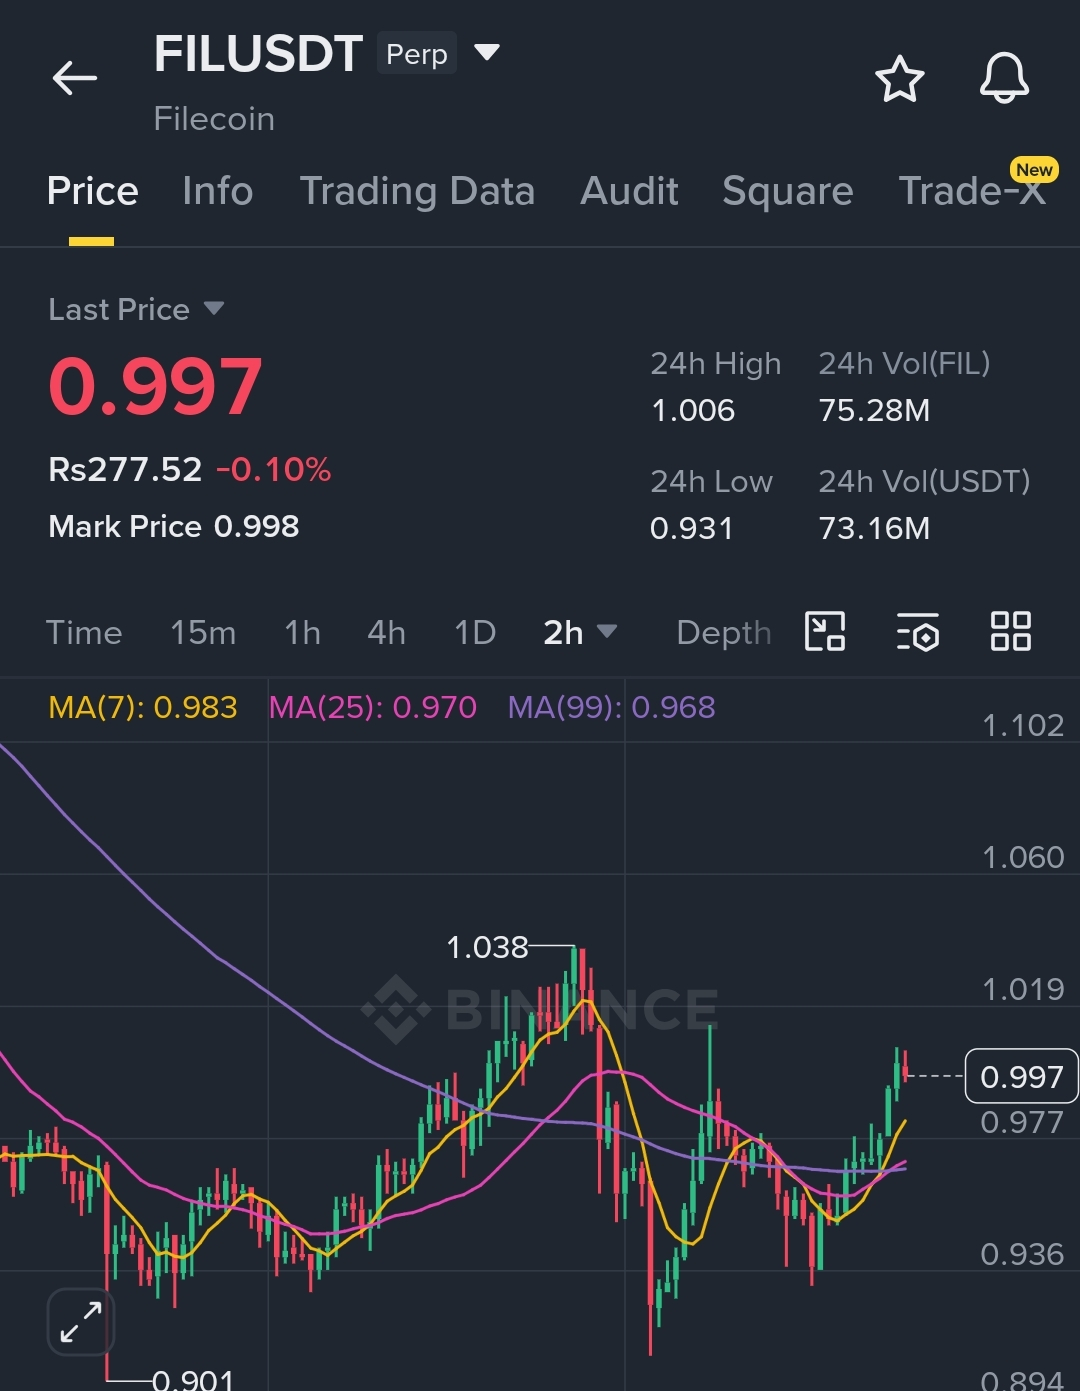Image resolution: width=1080 pixels, height=1391 pixels.
Task: Switch to Depth chart view
Action: pyautogui.click(x=724, y=633)
